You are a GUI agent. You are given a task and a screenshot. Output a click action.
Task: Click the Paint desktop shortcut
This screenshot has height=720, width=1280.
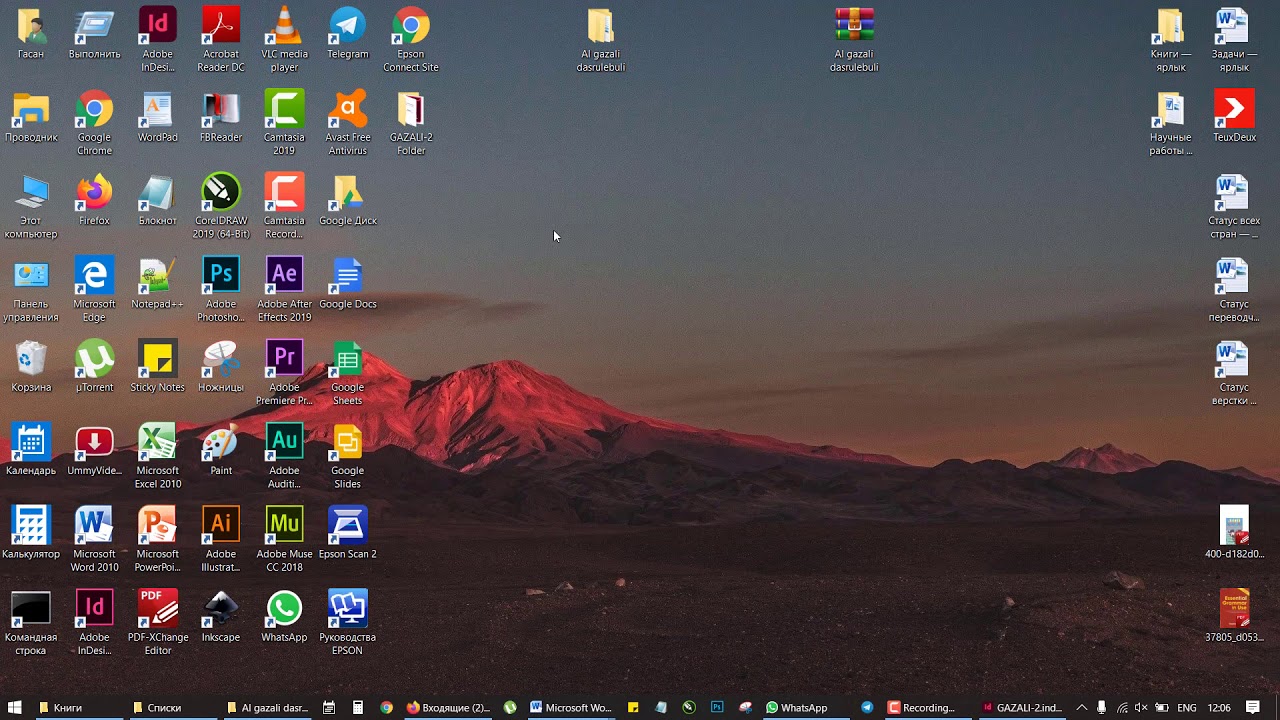(221, 450)
